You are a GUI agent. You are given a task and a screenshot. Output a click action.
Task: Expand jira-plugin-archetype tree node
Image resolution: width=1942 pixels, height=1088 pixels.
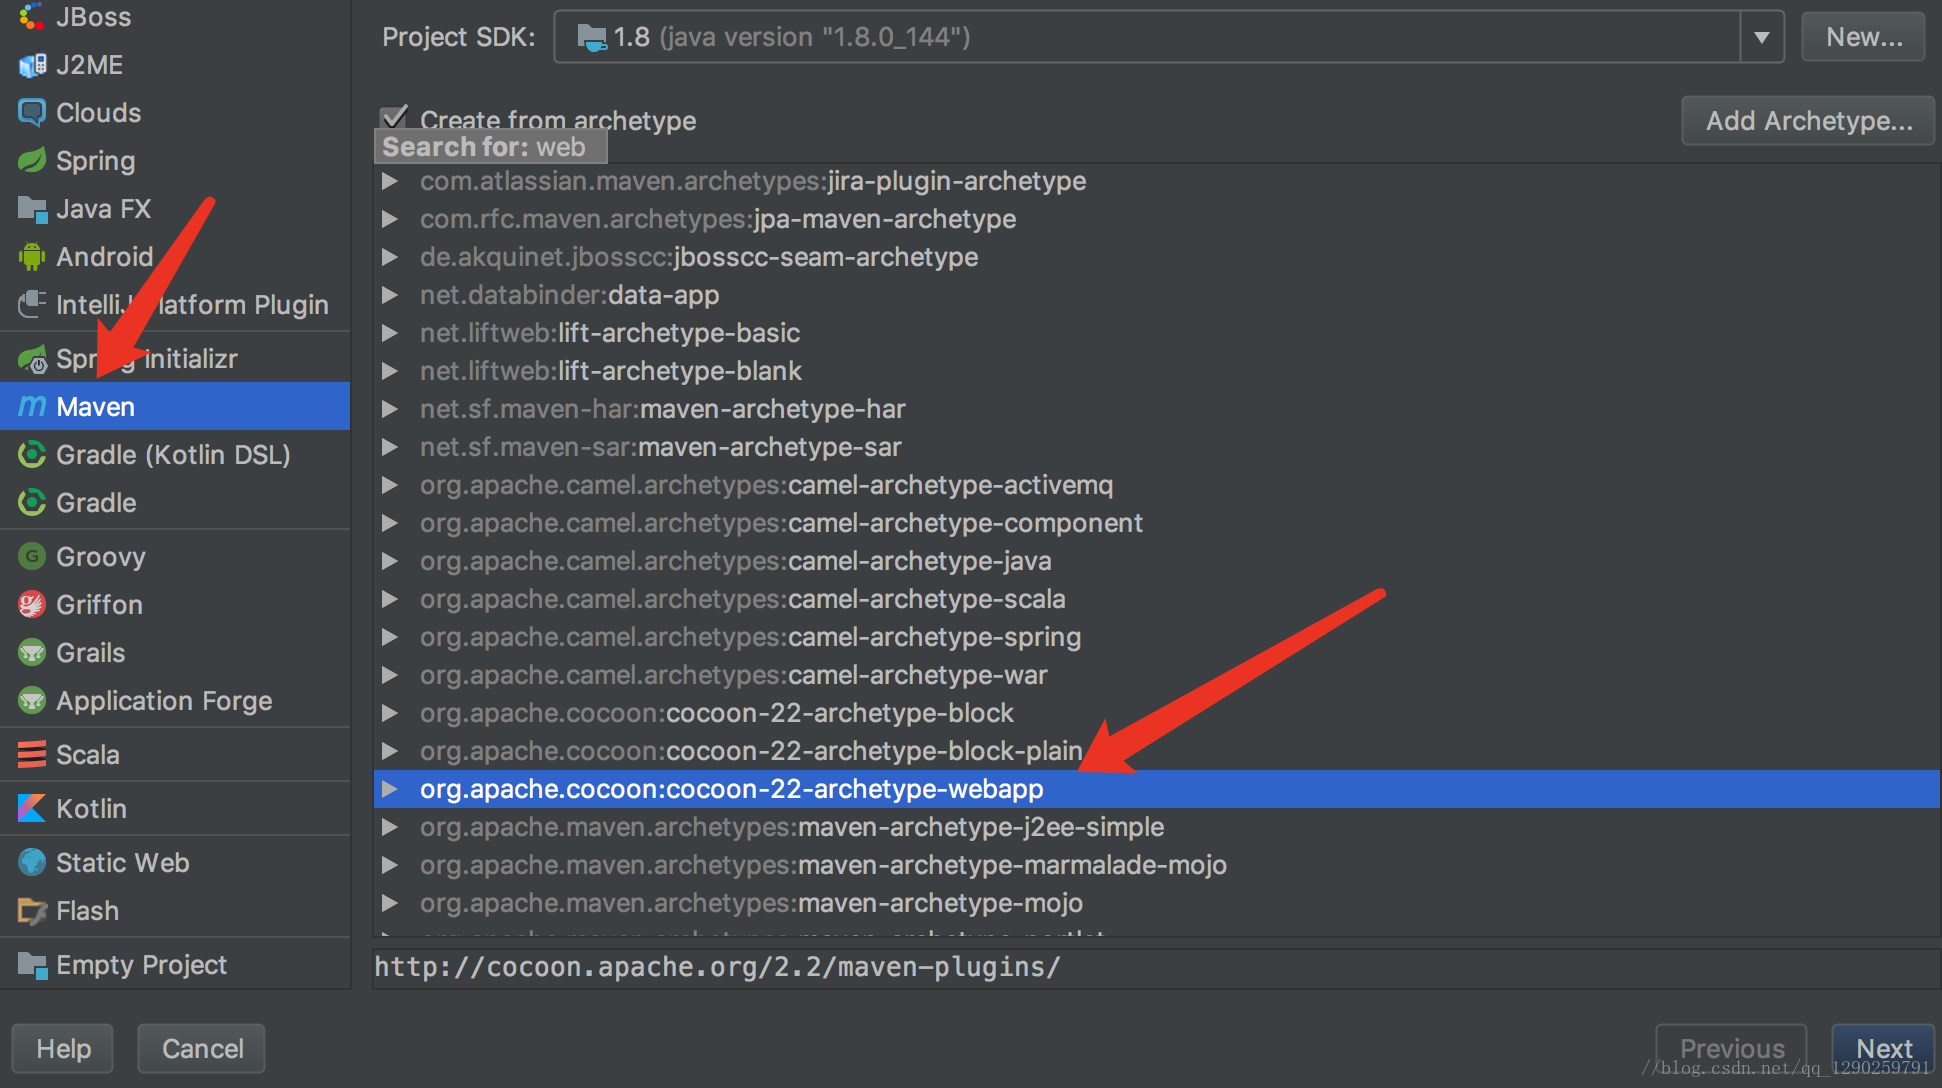(x=390, y=181)
